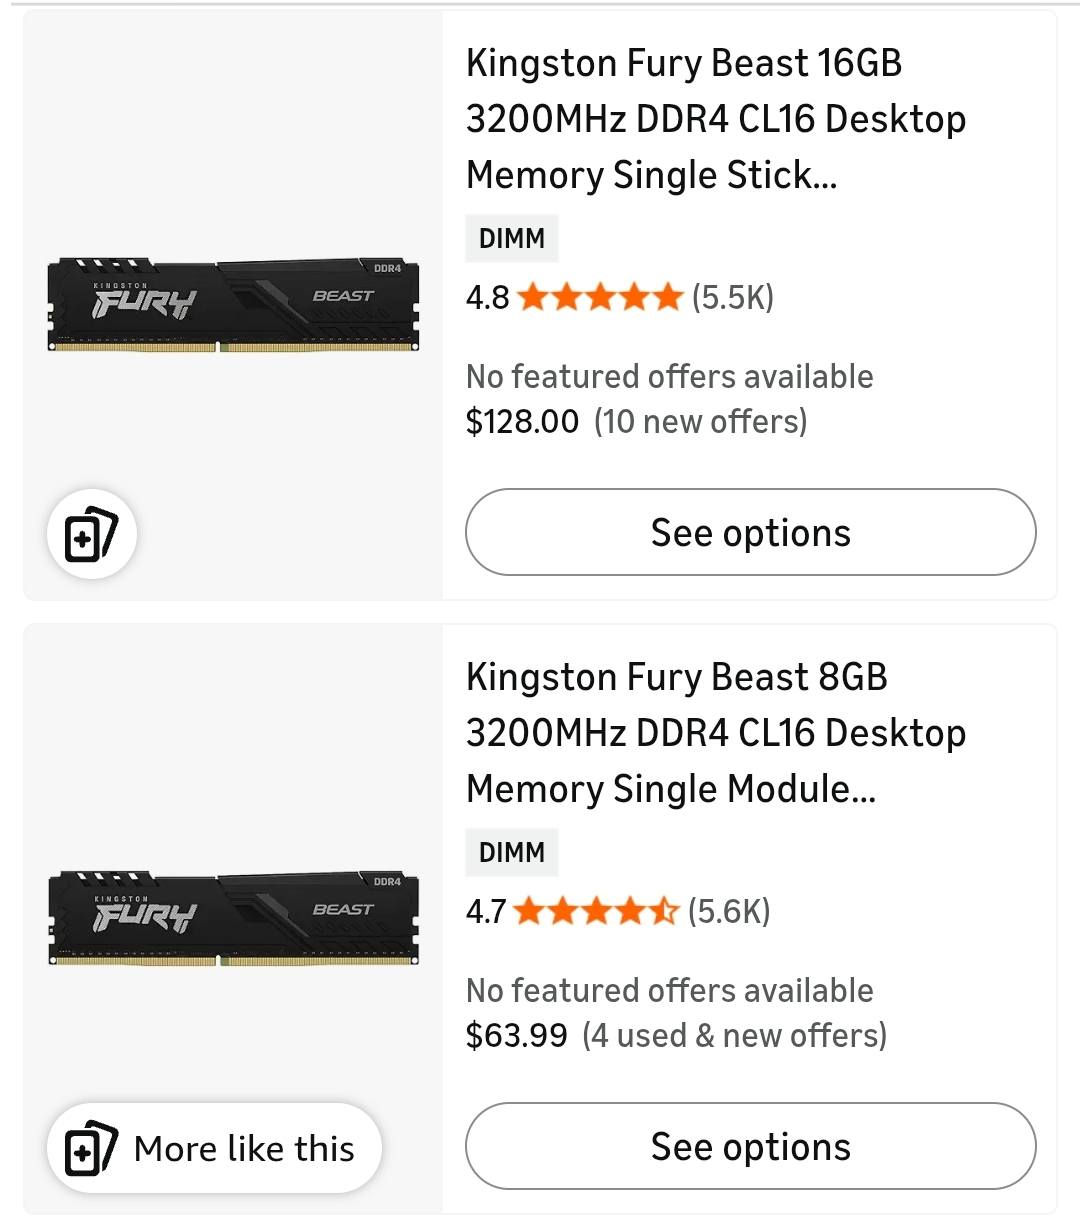Tap "No featured offers available" on the 16GB listing
Image resolution: width=1080 pixels, height=1229 pixels.
pos(669,376)
